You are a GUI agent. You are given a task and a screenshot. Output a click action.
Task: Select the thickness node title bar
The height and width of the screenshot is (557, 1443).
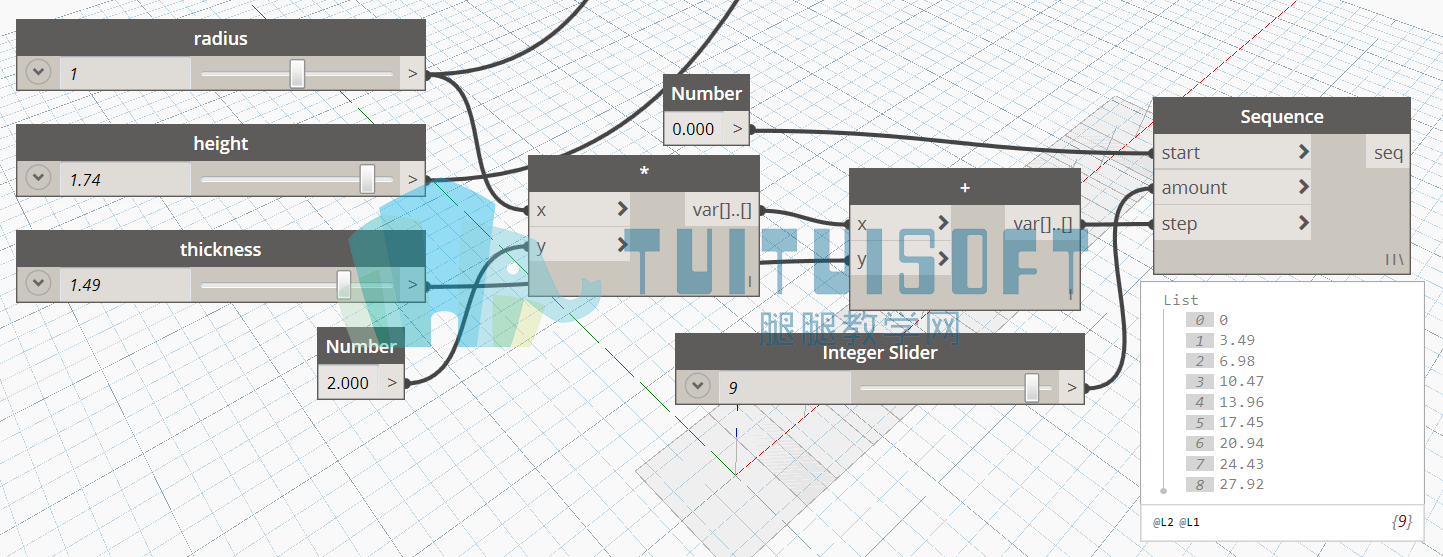221,250
